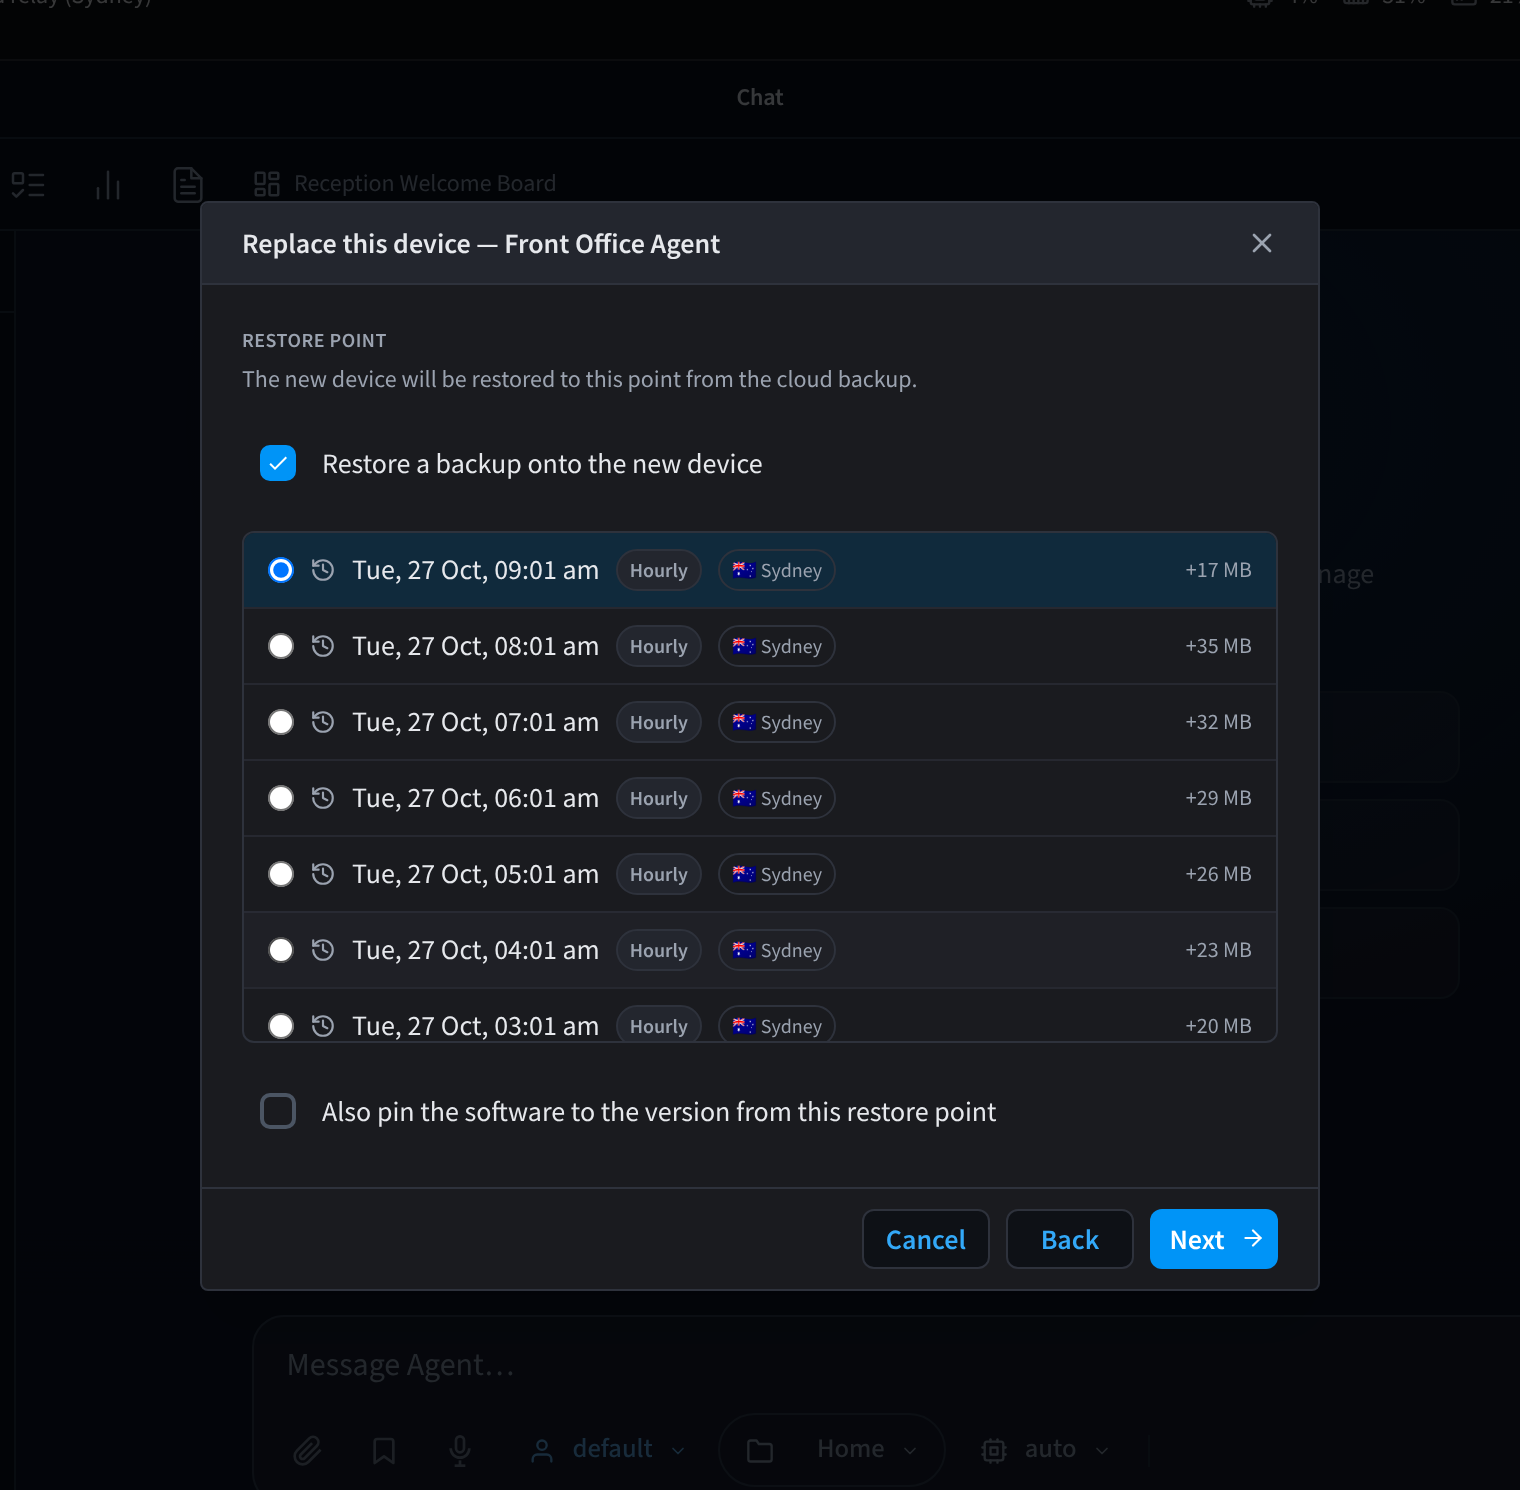Click history icon in 09:01 am row

pos(322,570)
